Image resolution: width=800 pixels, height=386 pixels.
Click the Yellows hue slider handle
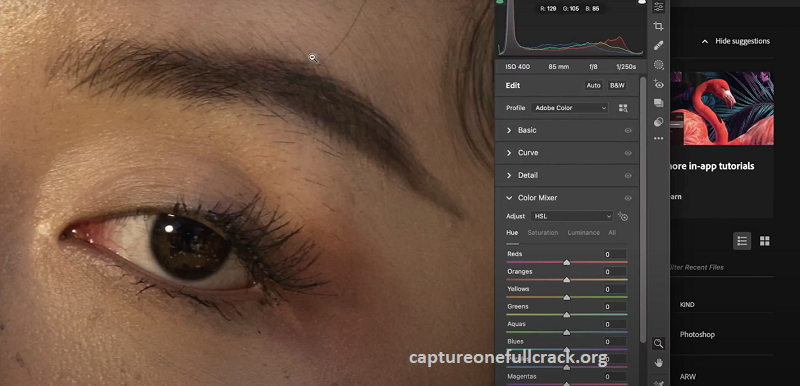566,297
